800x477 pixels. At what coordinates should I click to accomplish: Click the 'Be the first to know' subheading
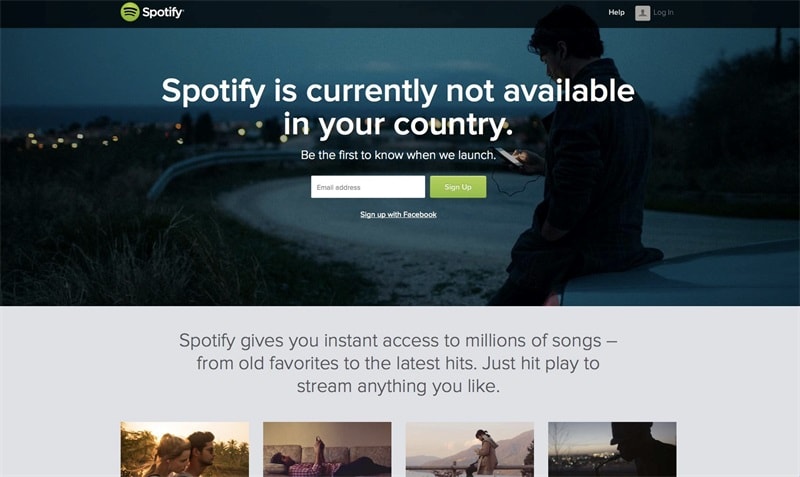pos(398,155)
